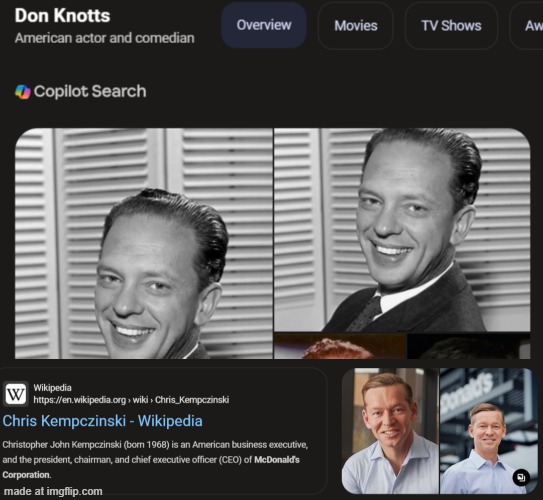Open the dark partial thumbnail at the gallery corner

[x=469, y=346]
